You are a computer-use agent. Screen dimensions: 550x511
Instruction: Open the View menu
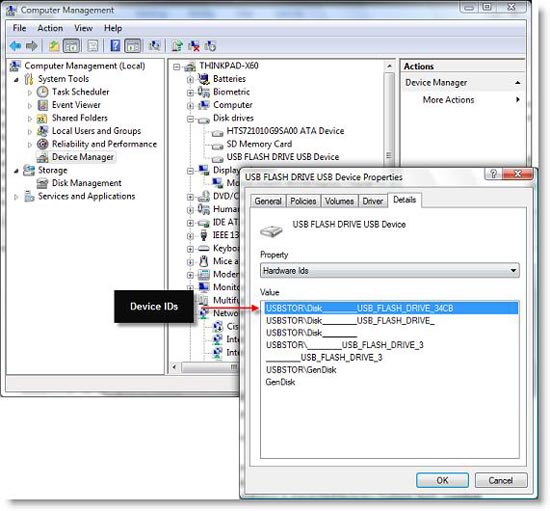pos(83,28)
